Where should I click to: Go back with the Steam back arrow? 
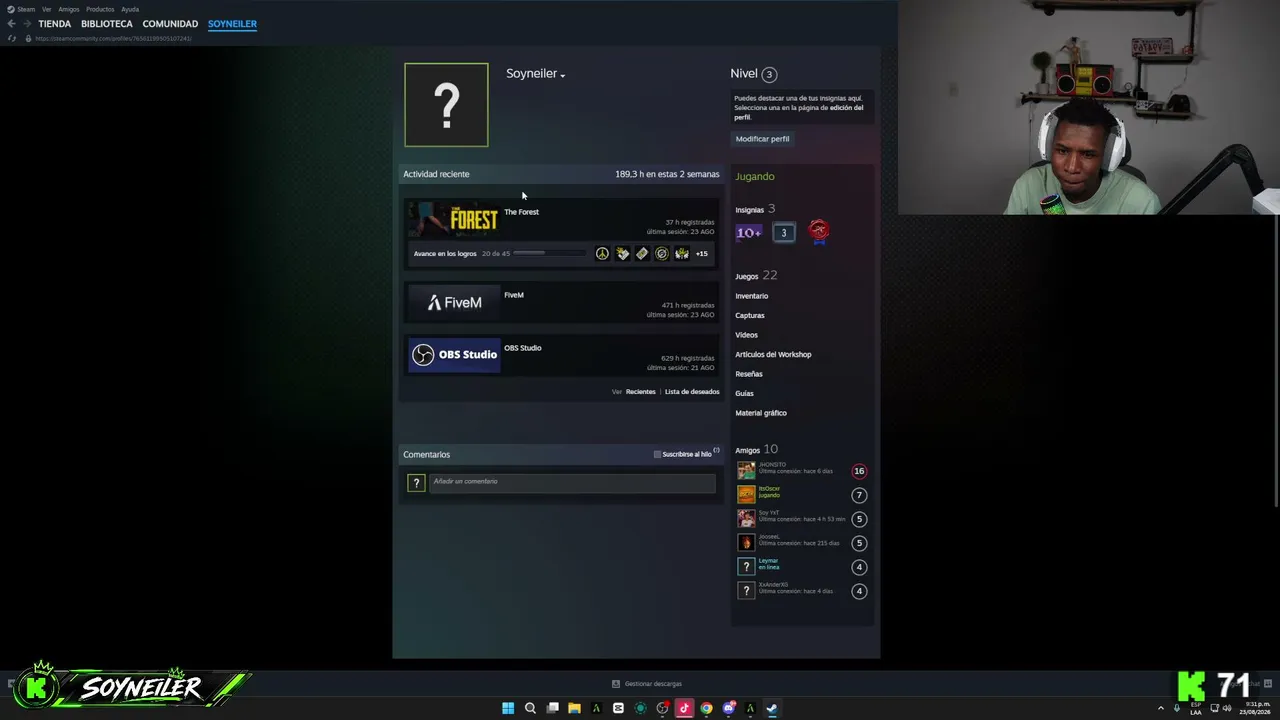point(11,24)
